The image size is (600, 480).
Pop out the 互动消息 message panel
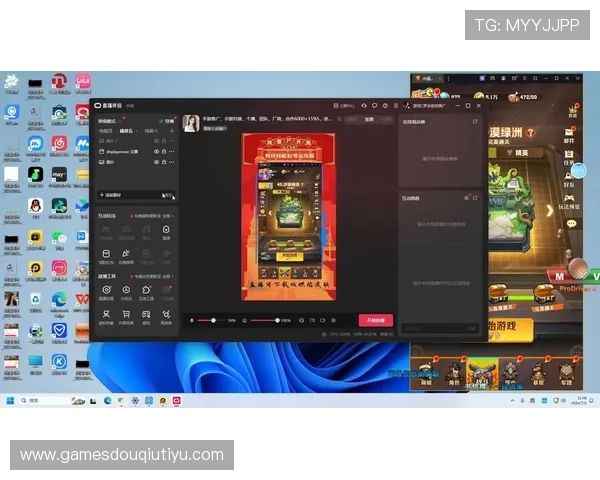coord(475,198)
